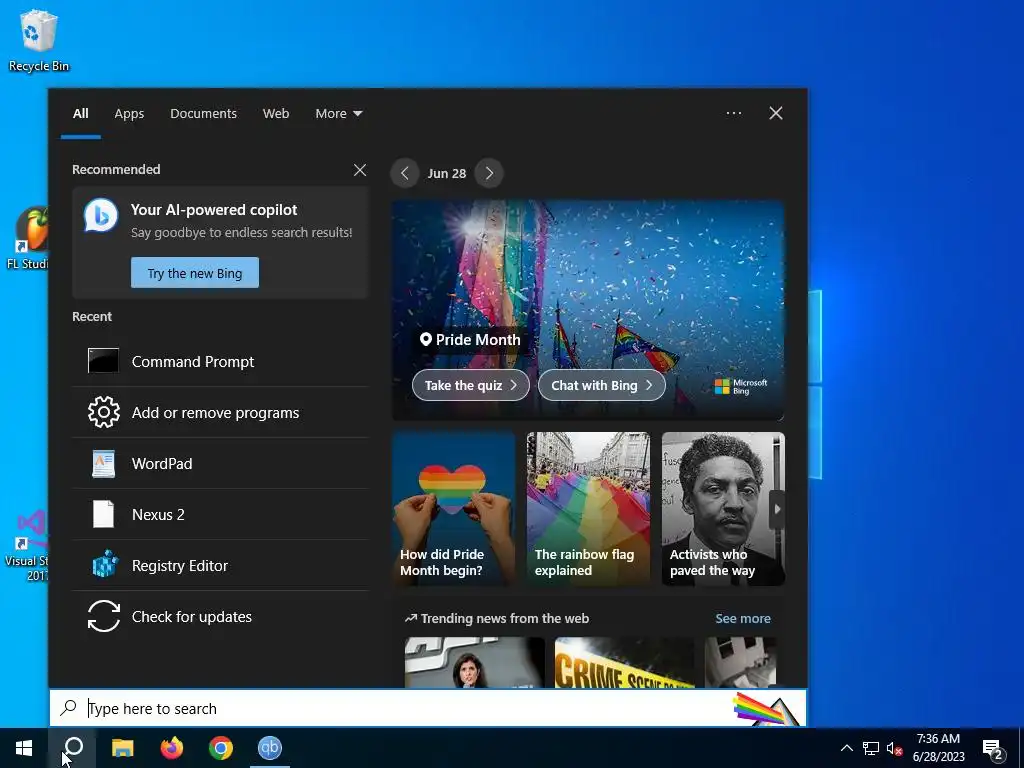Switch to the Apps tab
This screenshot has height=768, width=1024.
tap(129, 114)
